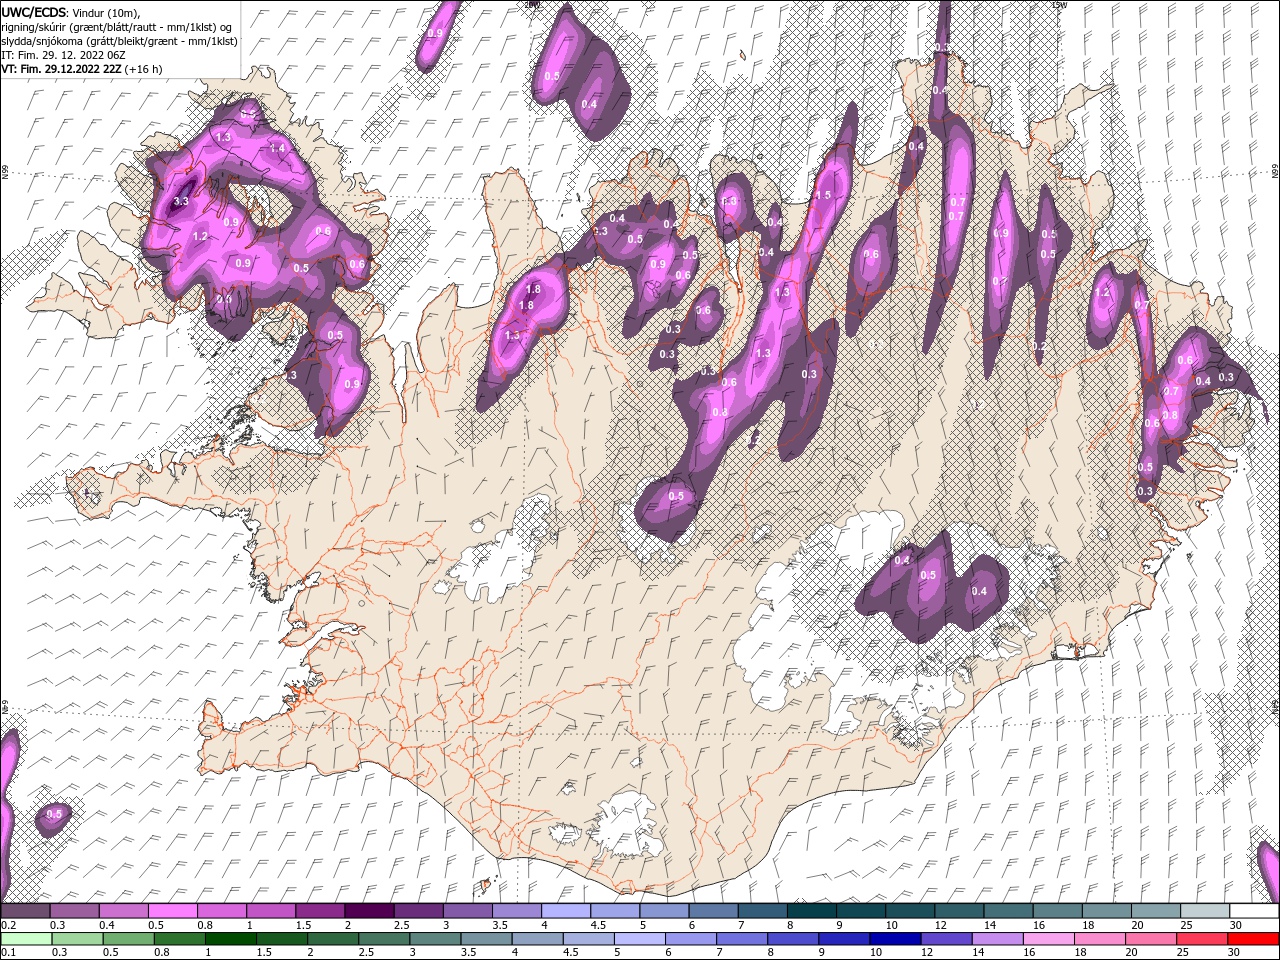Click the 'rigning/skúrir (grænt/blátt/rautt - mm/1klst) og' line

point(118,27)
